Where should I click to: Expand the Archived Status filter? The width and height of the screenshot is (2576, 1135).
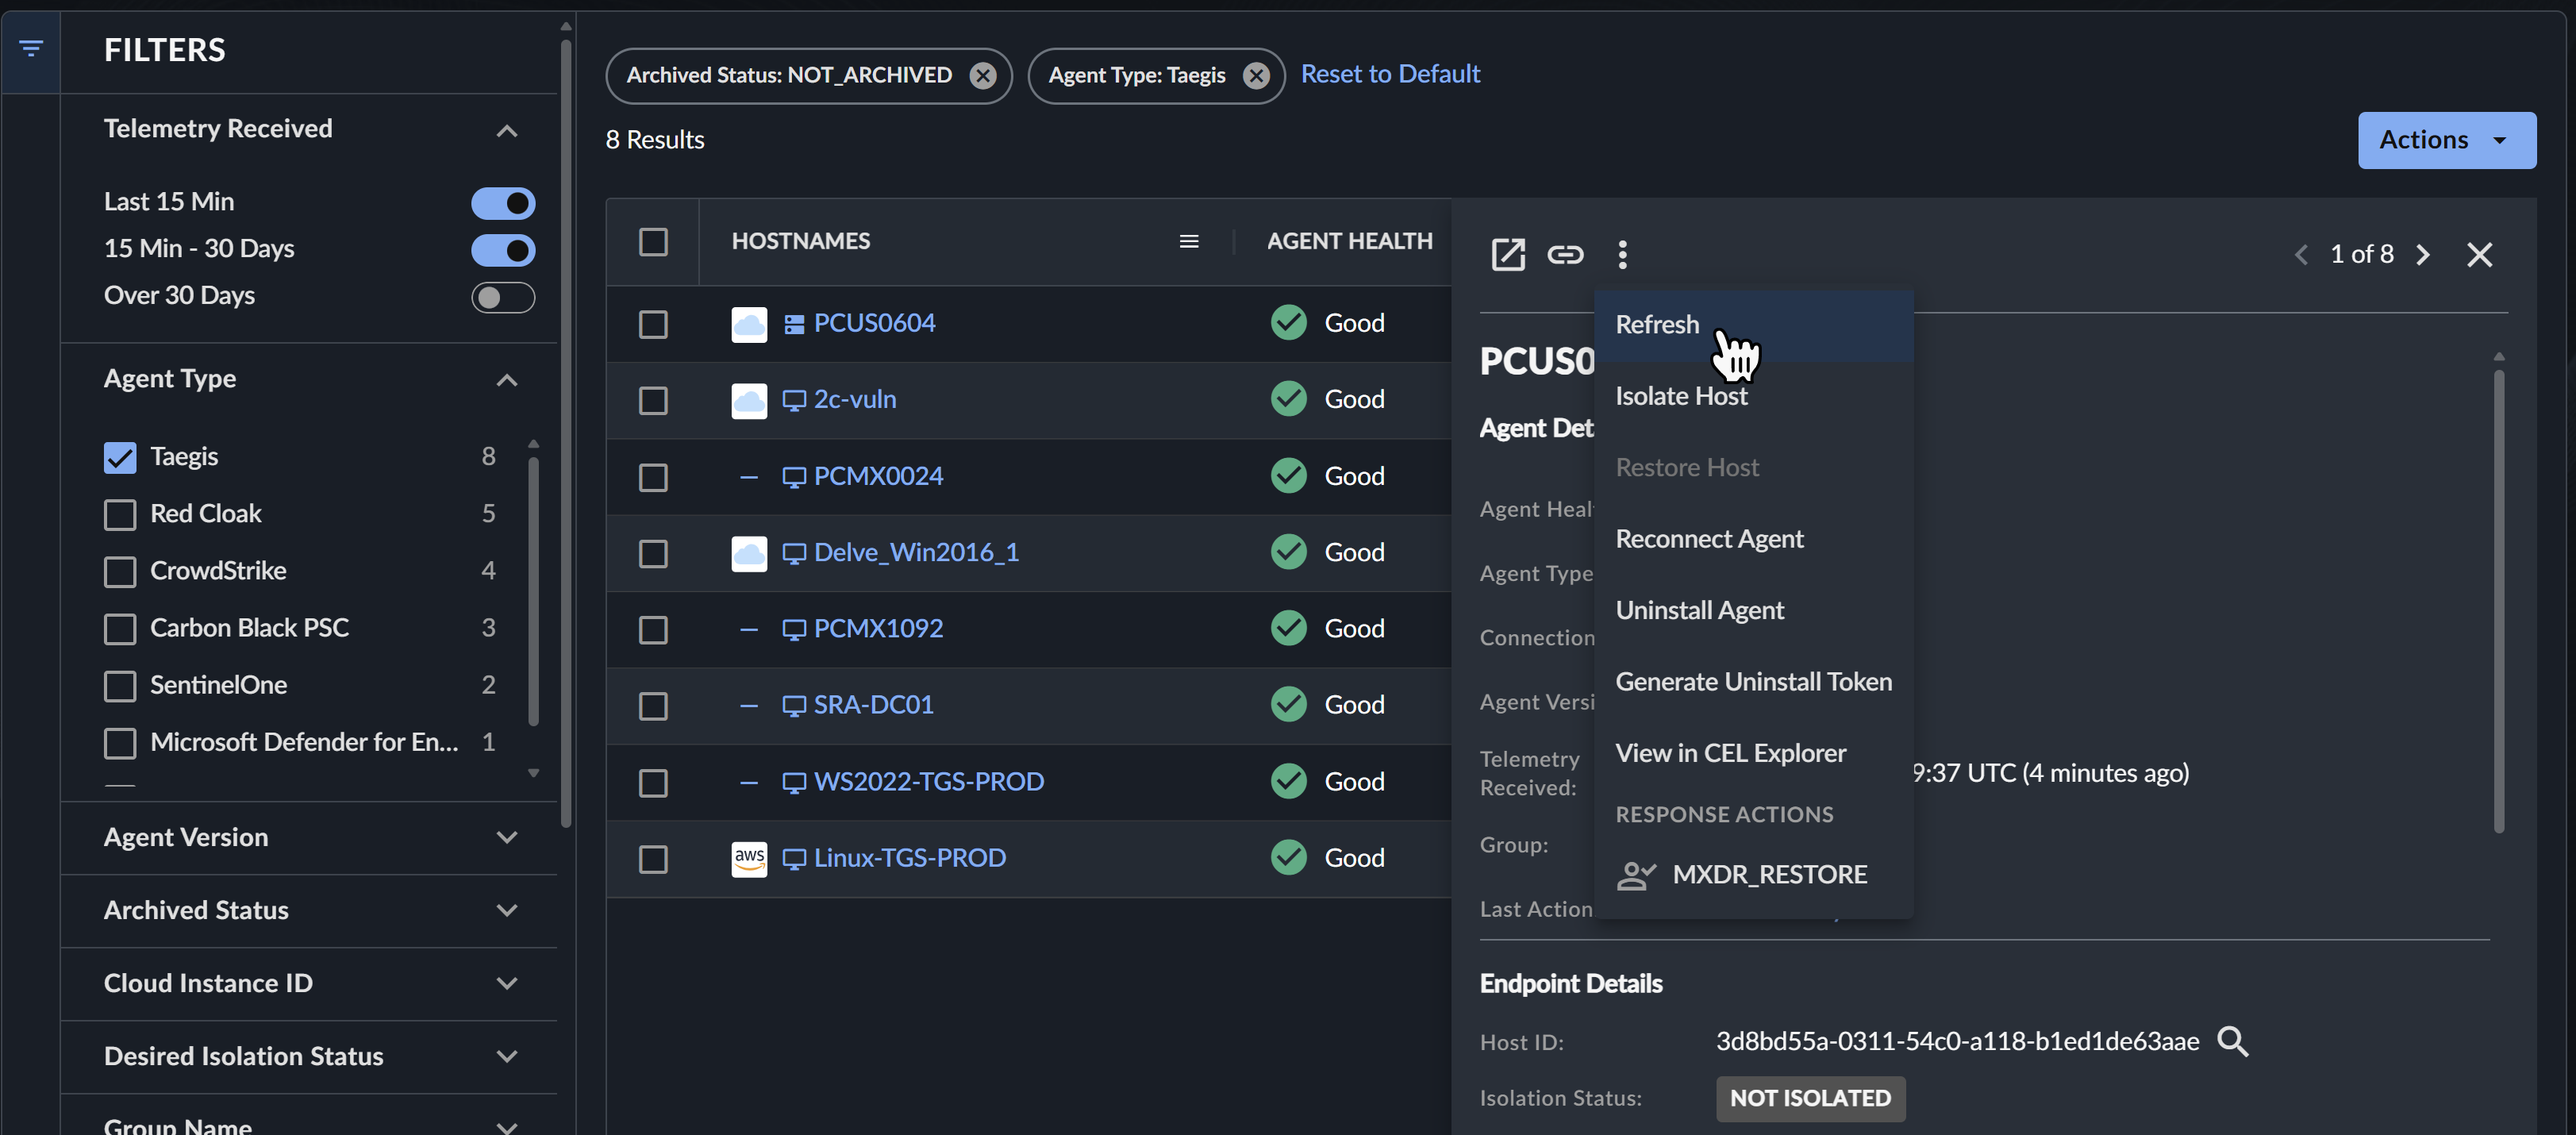(507, 910)
